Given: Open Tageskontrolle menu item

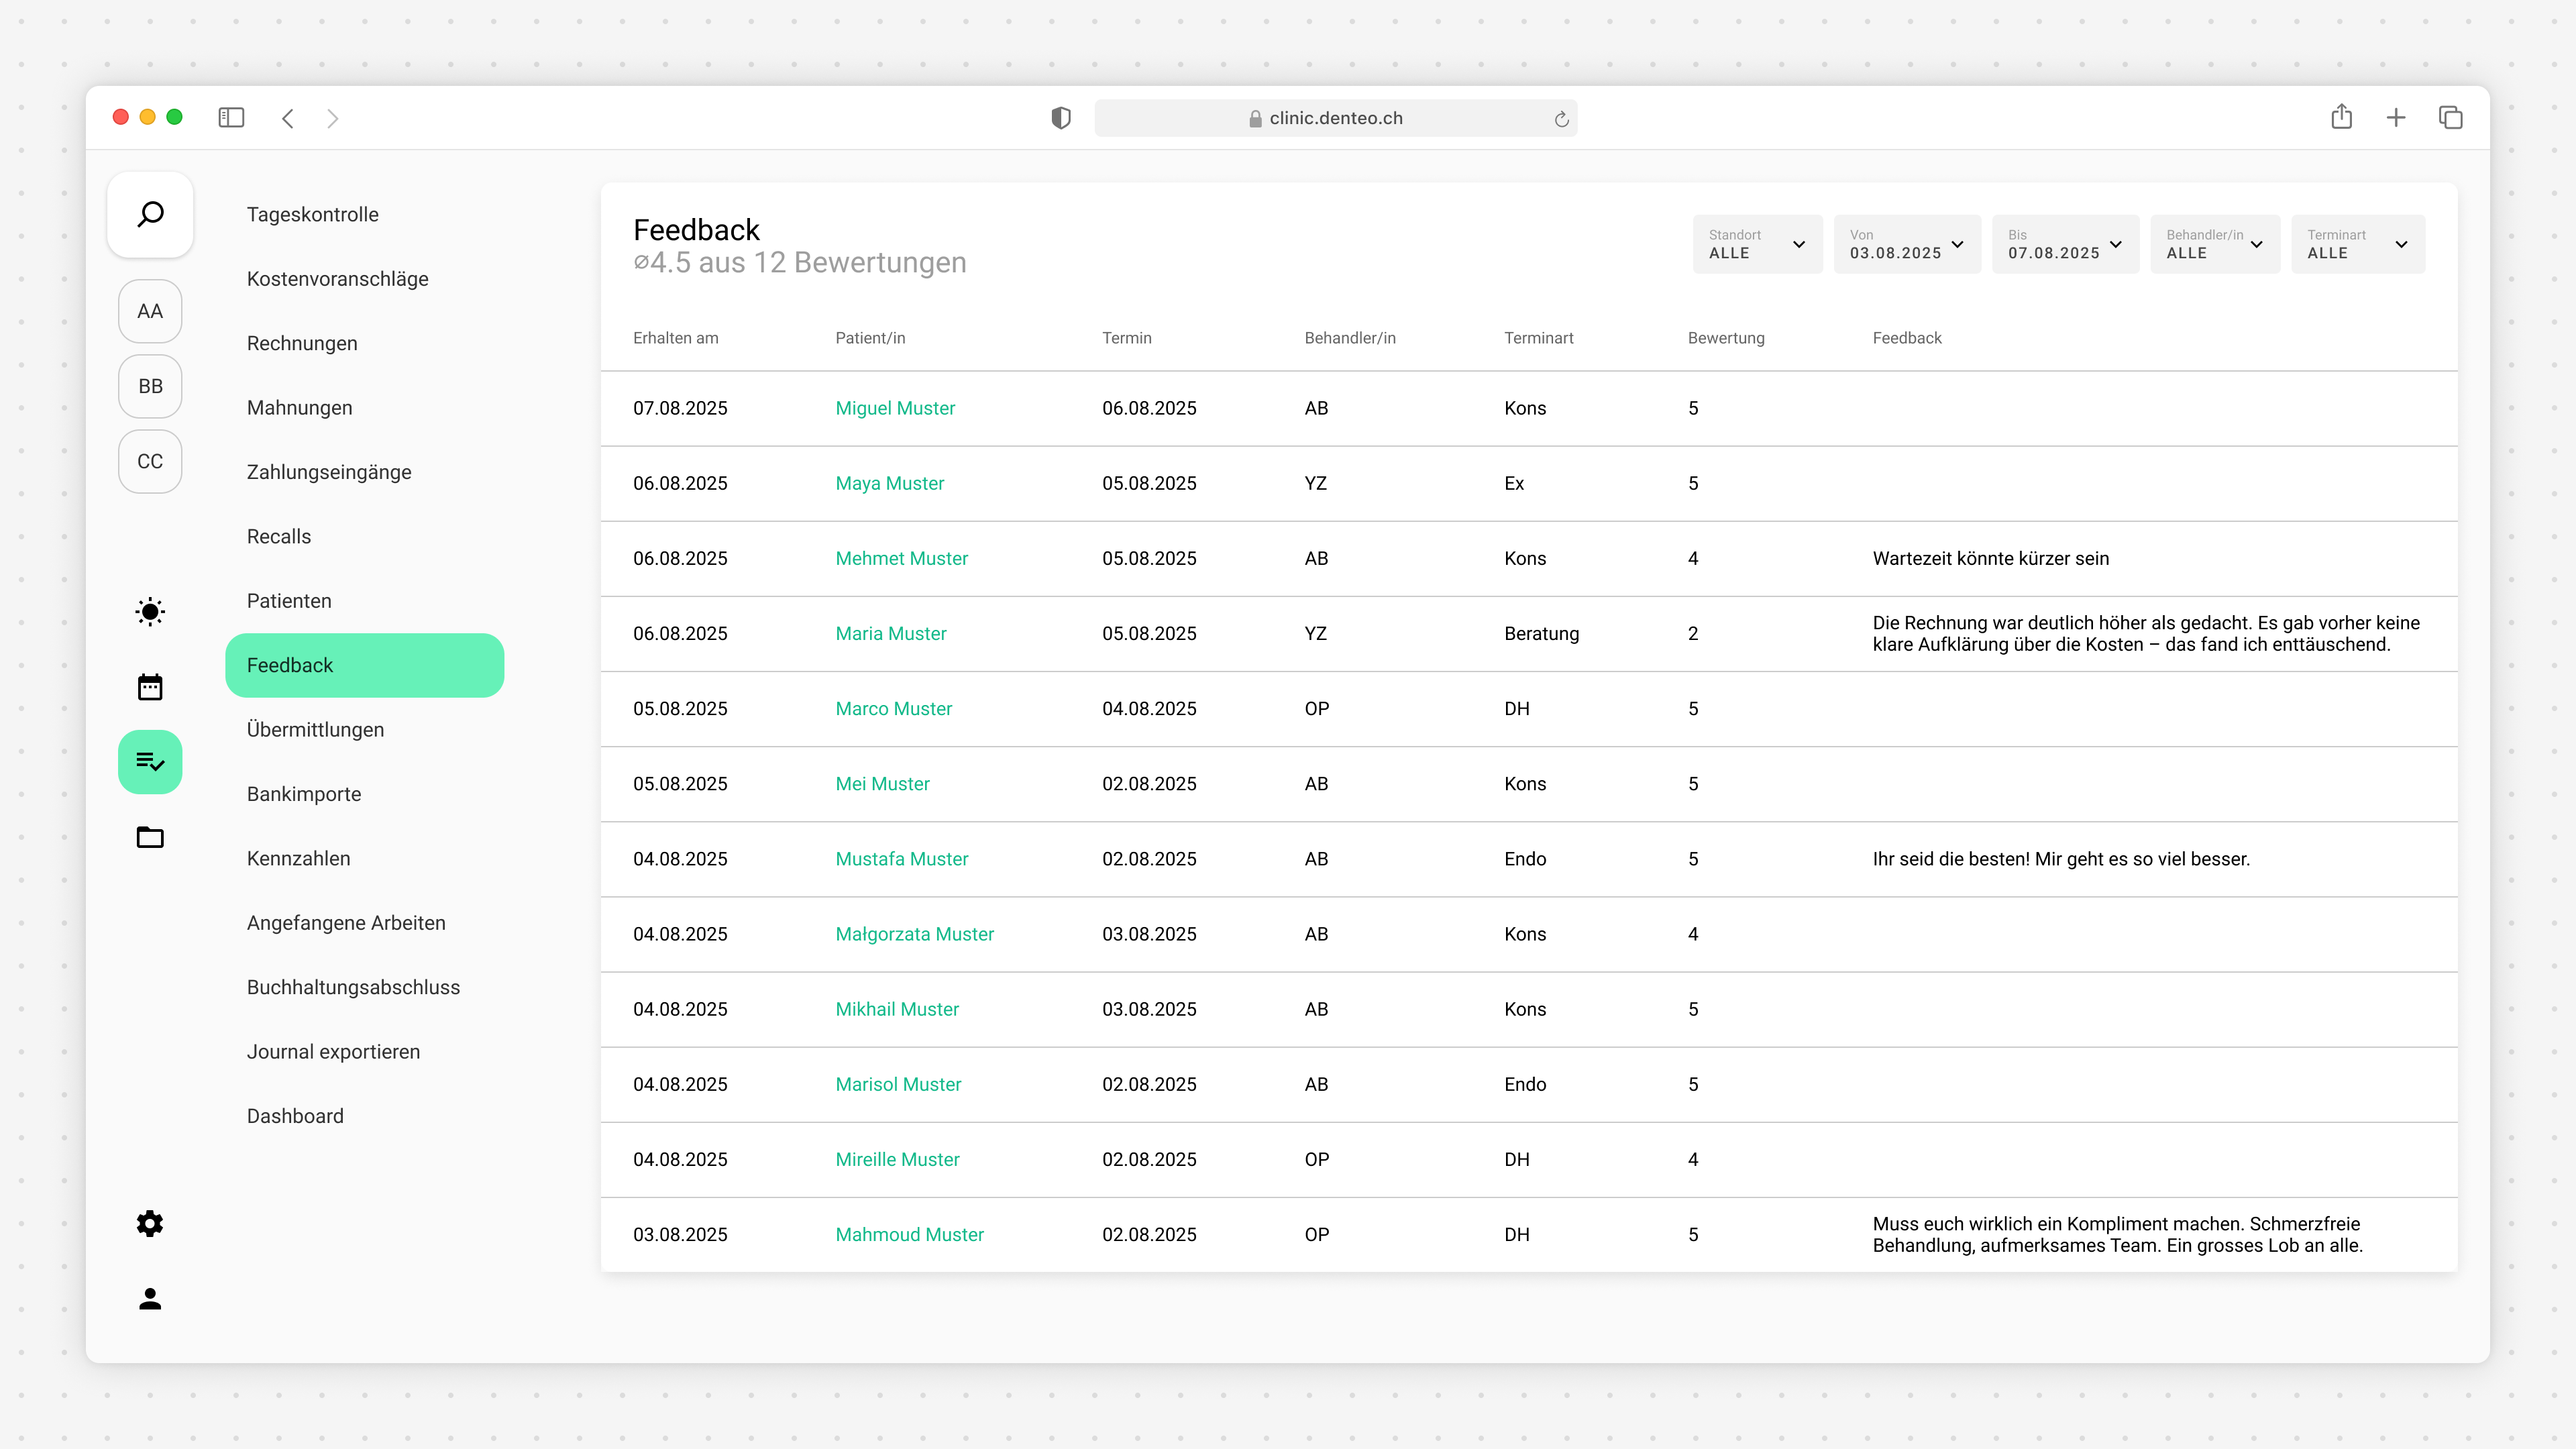Looking at the screenshot, I should pos(312,214).
